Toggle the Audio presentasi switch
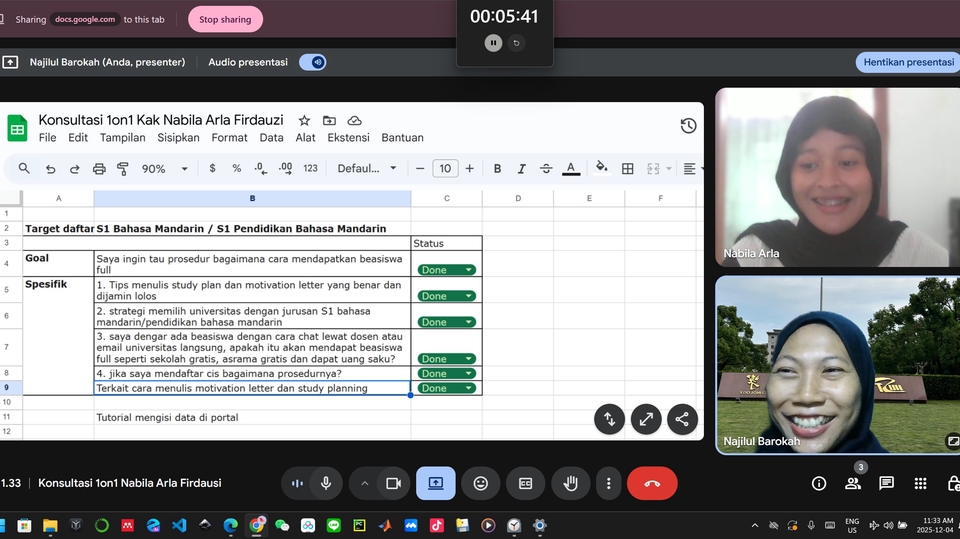The height and width of the screenshot is (539, 960). (313, 62)
